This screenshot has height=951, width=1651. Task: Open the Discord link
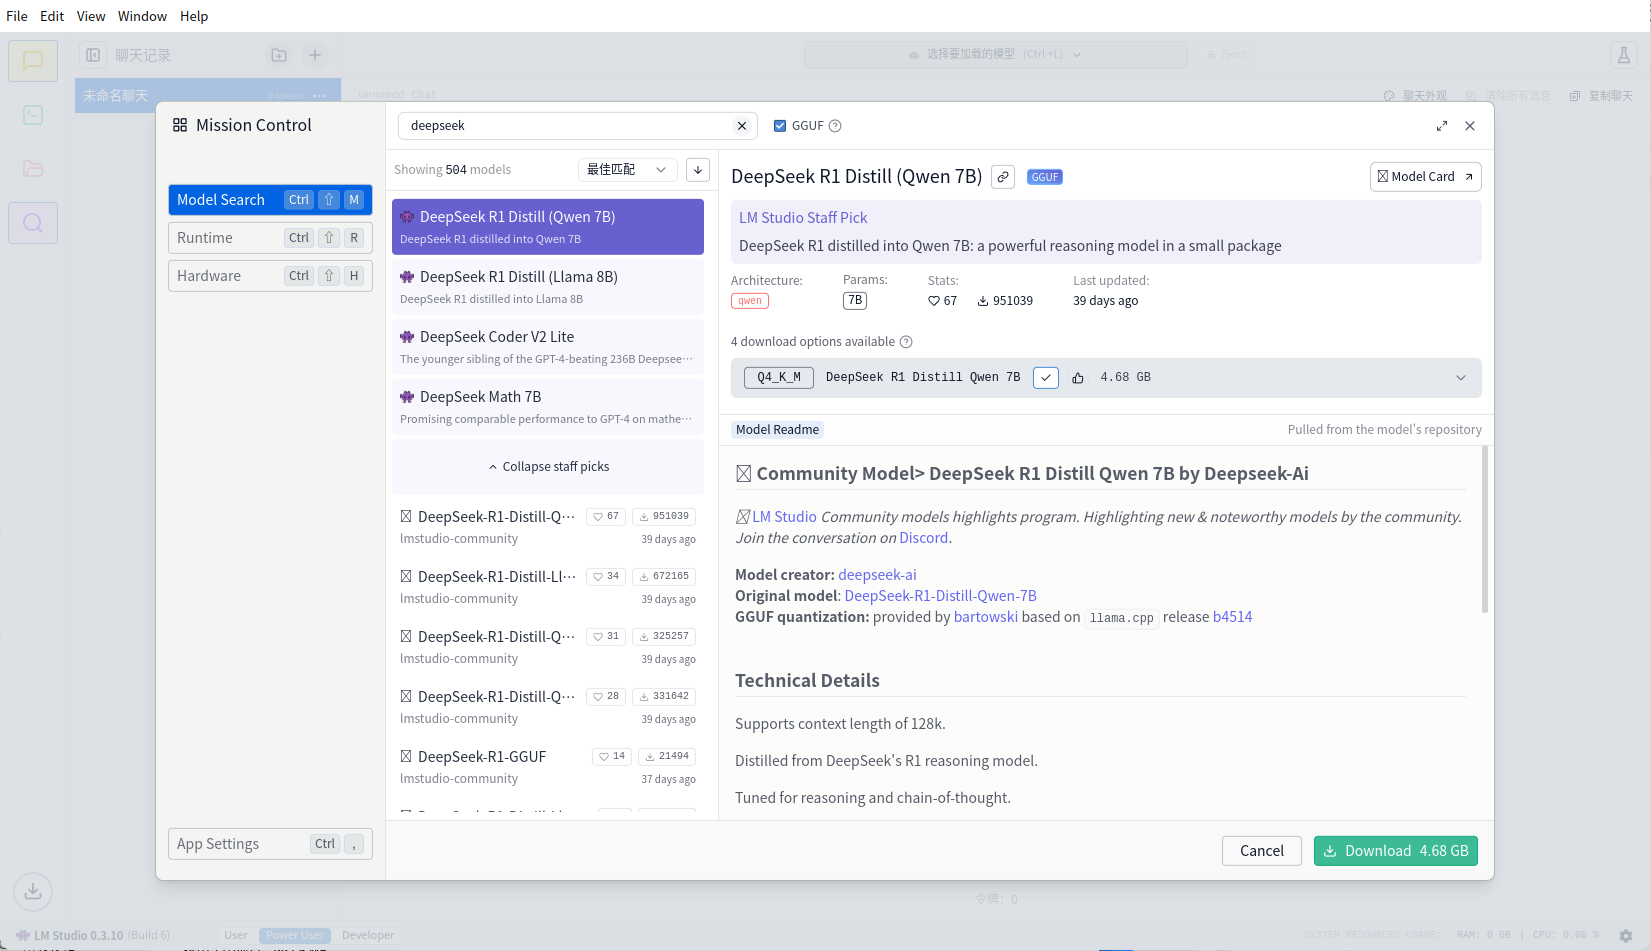pyautogui.click(x=924, y=538)
